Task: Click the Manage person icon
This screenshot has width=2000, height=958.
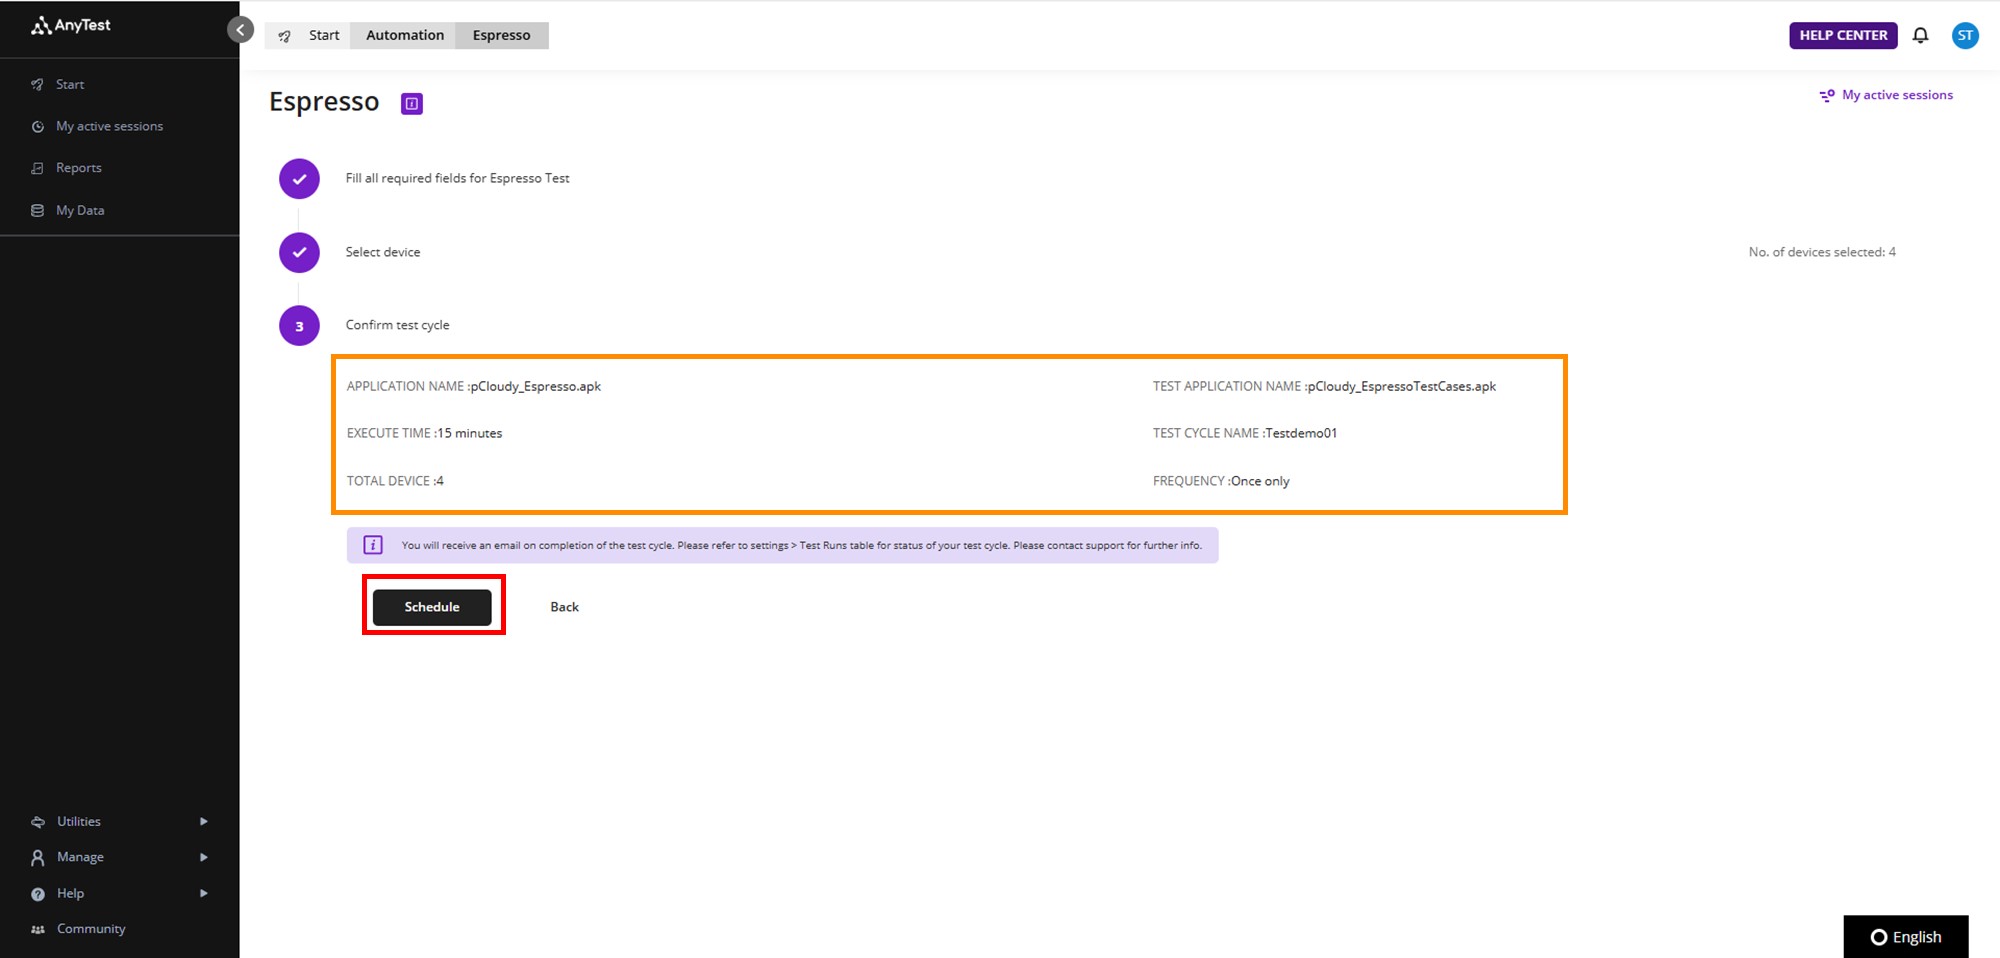Action: click(38, 857)
